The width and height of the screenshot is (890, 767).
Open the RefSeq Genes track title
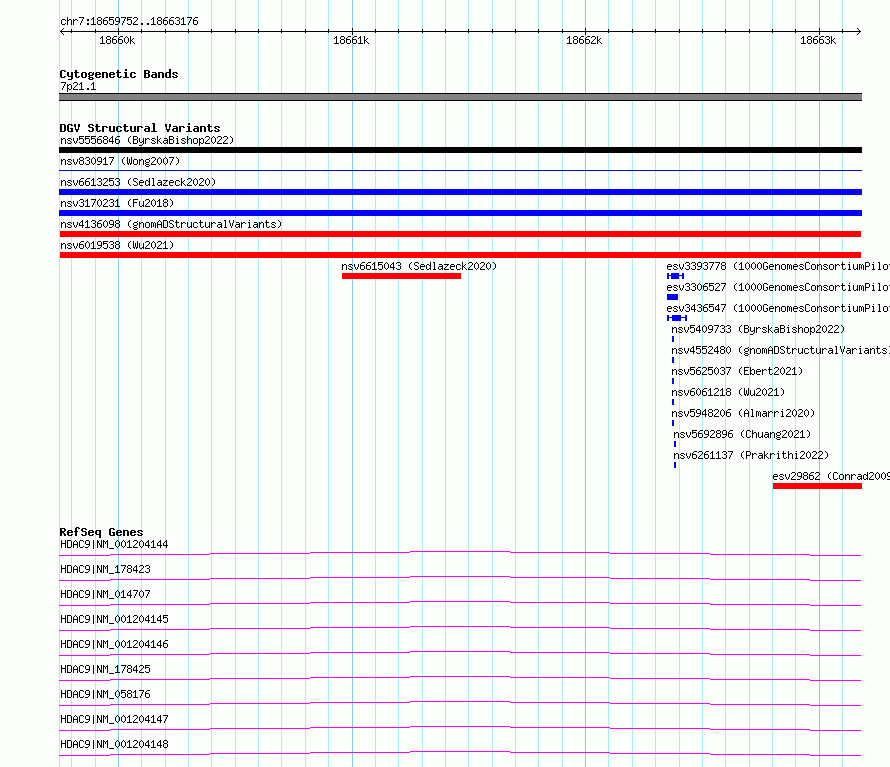[x=101, y=532]
